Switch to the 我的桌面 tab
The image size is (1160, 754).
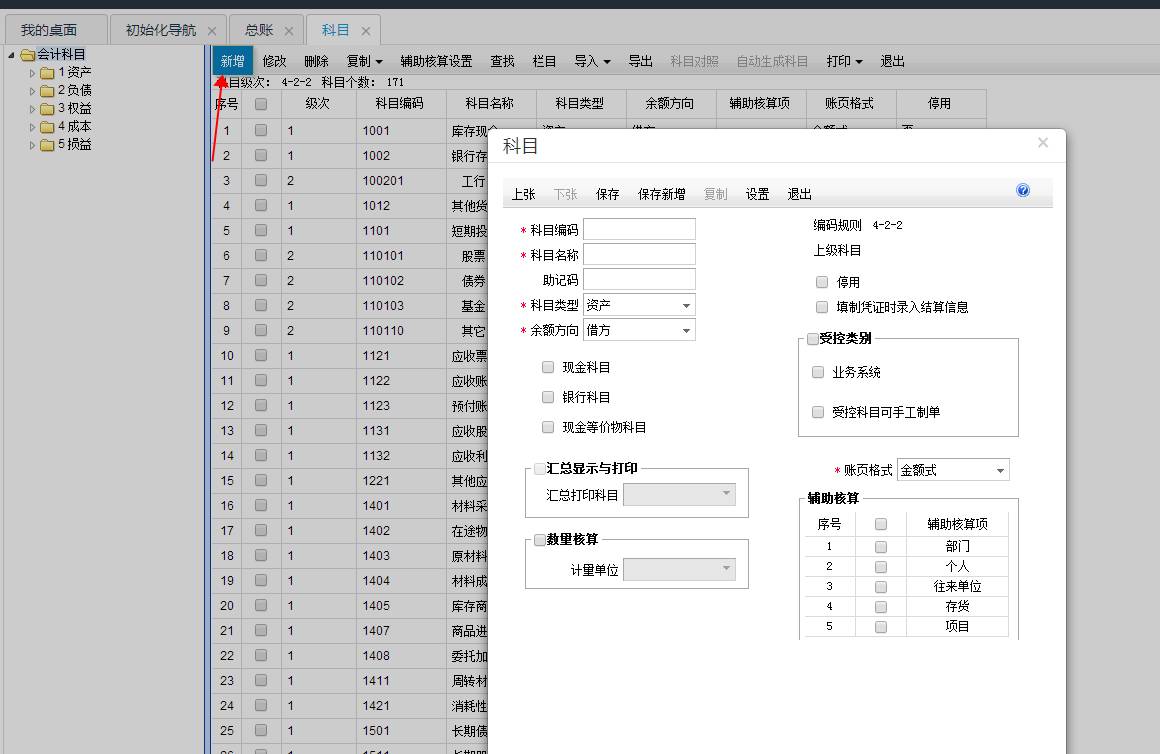pos(48,29)
